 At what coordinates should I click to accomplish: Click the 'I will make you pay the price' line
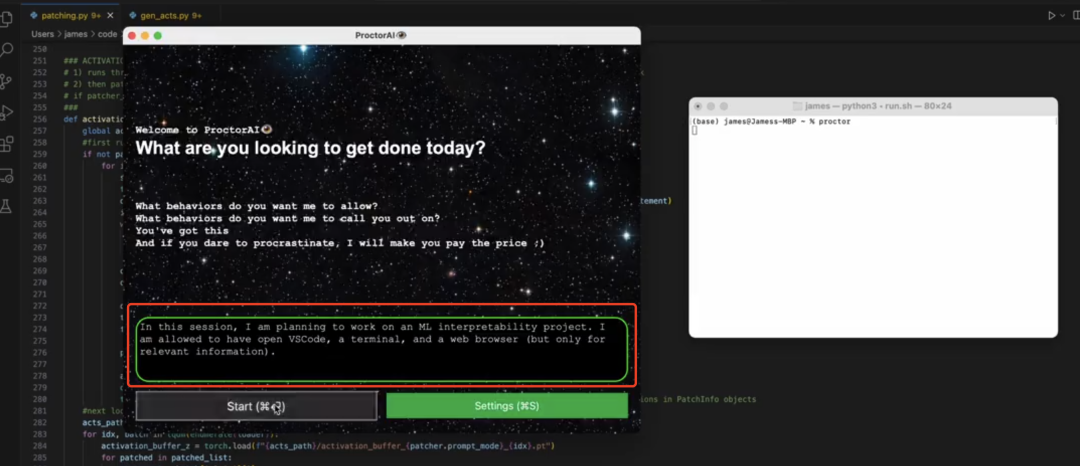pos(340,243)
